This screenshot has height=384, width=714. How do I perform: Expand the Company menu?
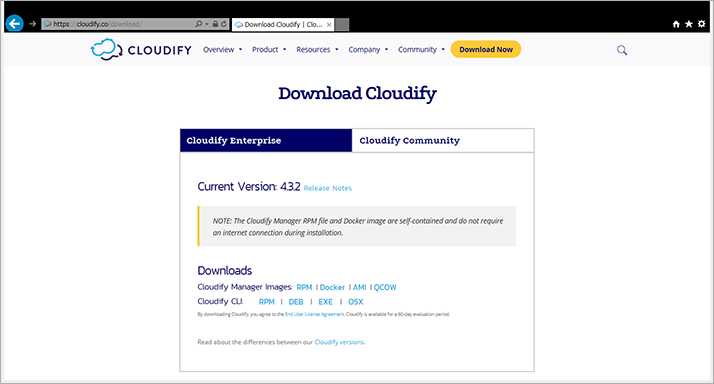pos(368,50)
